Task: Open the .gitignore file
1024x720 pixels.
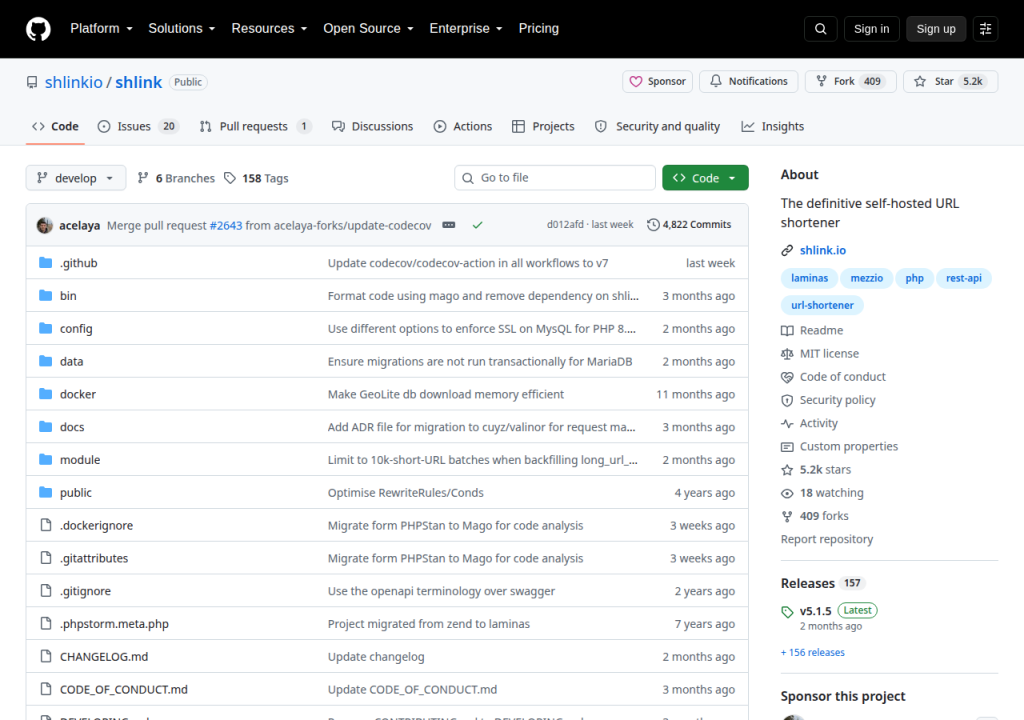Action: coord(86,591)
